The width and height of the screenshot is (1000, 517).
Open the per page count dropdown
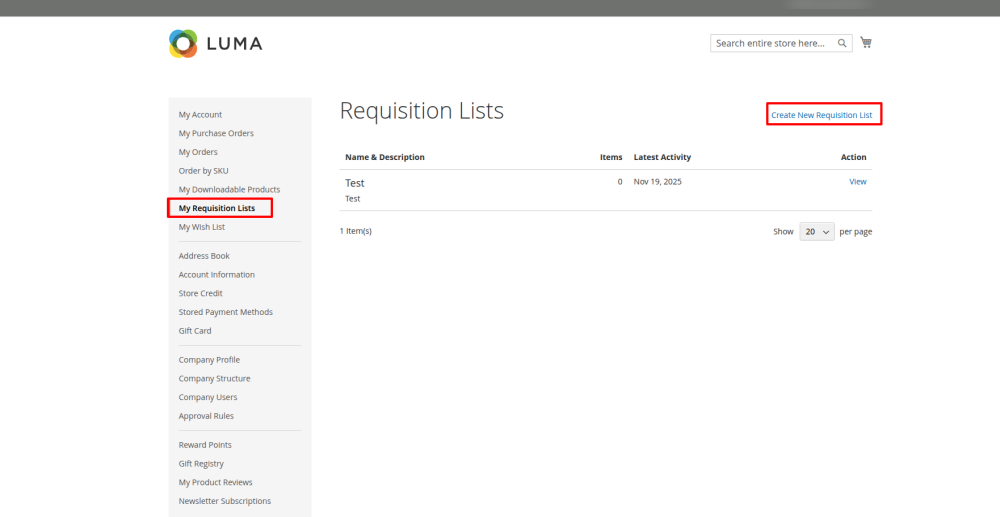point(816,231)
